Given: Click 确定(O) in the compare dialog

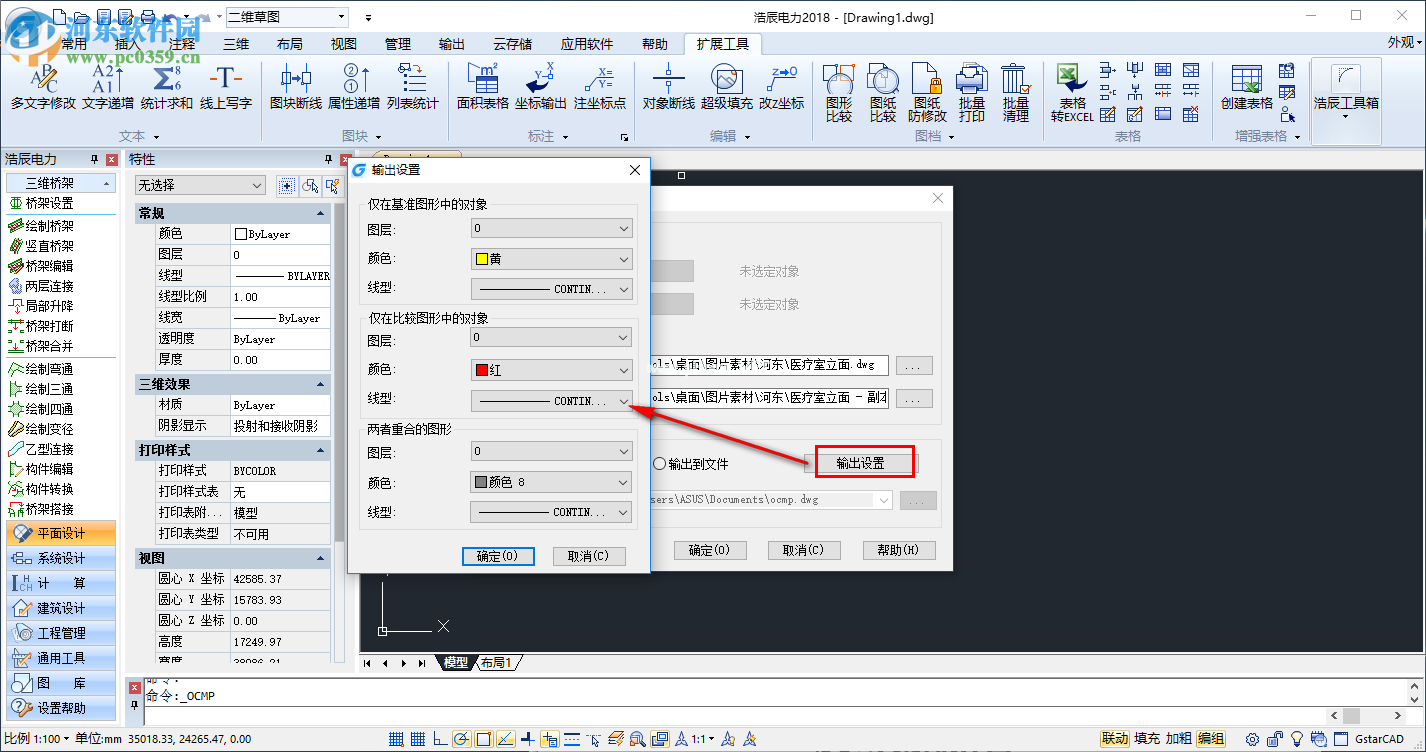Looking at the screenshot, I should [710, 550].
